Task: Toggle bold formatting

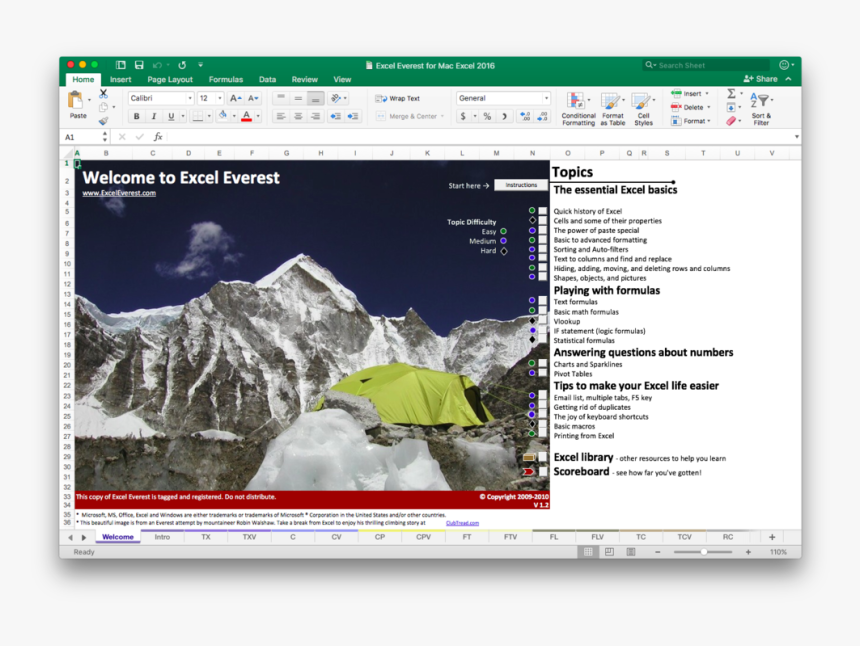Action: [x=136, y=116]
